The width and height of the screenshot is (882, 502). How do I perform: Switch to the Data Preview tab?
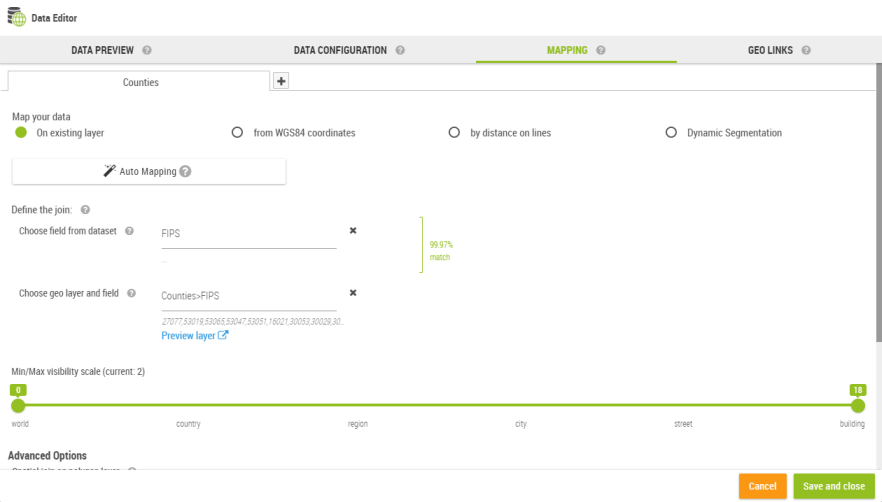click(x=102, y=50)
